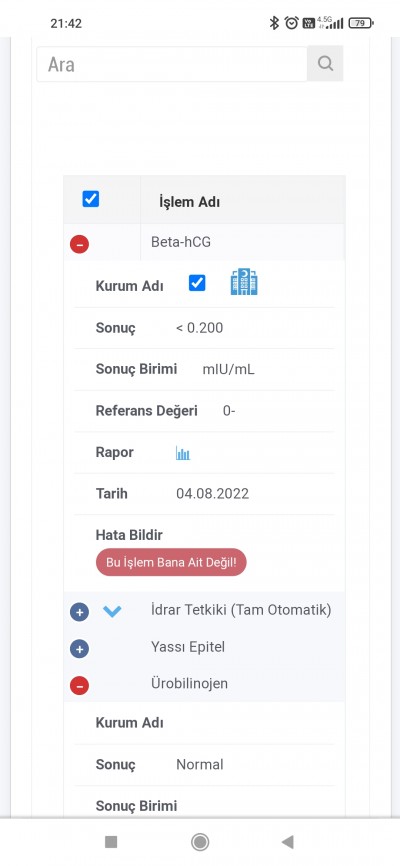Select the İşlem Adı column header
Image resolution: width=400 pixels, height=866 pixels.
190,202
